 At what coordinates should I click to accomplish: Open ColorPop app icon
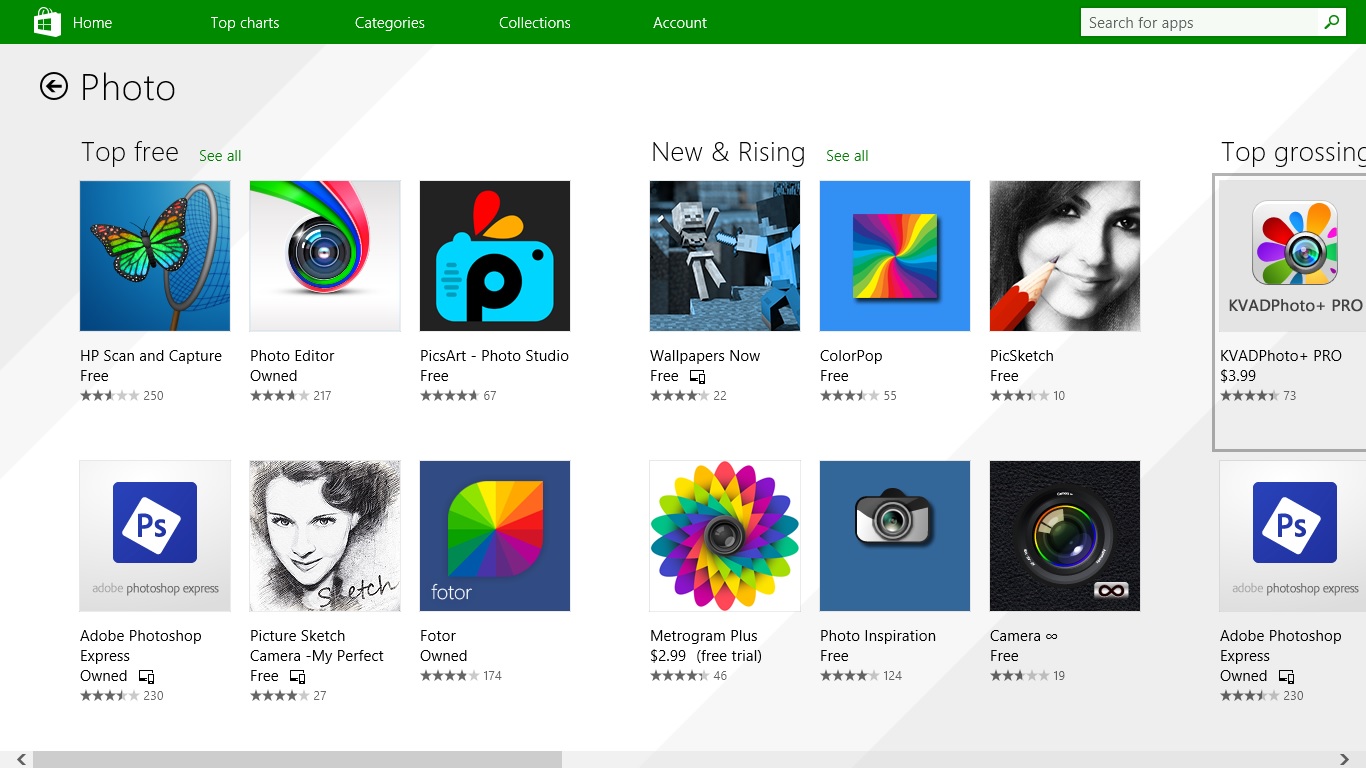point(895,256)
